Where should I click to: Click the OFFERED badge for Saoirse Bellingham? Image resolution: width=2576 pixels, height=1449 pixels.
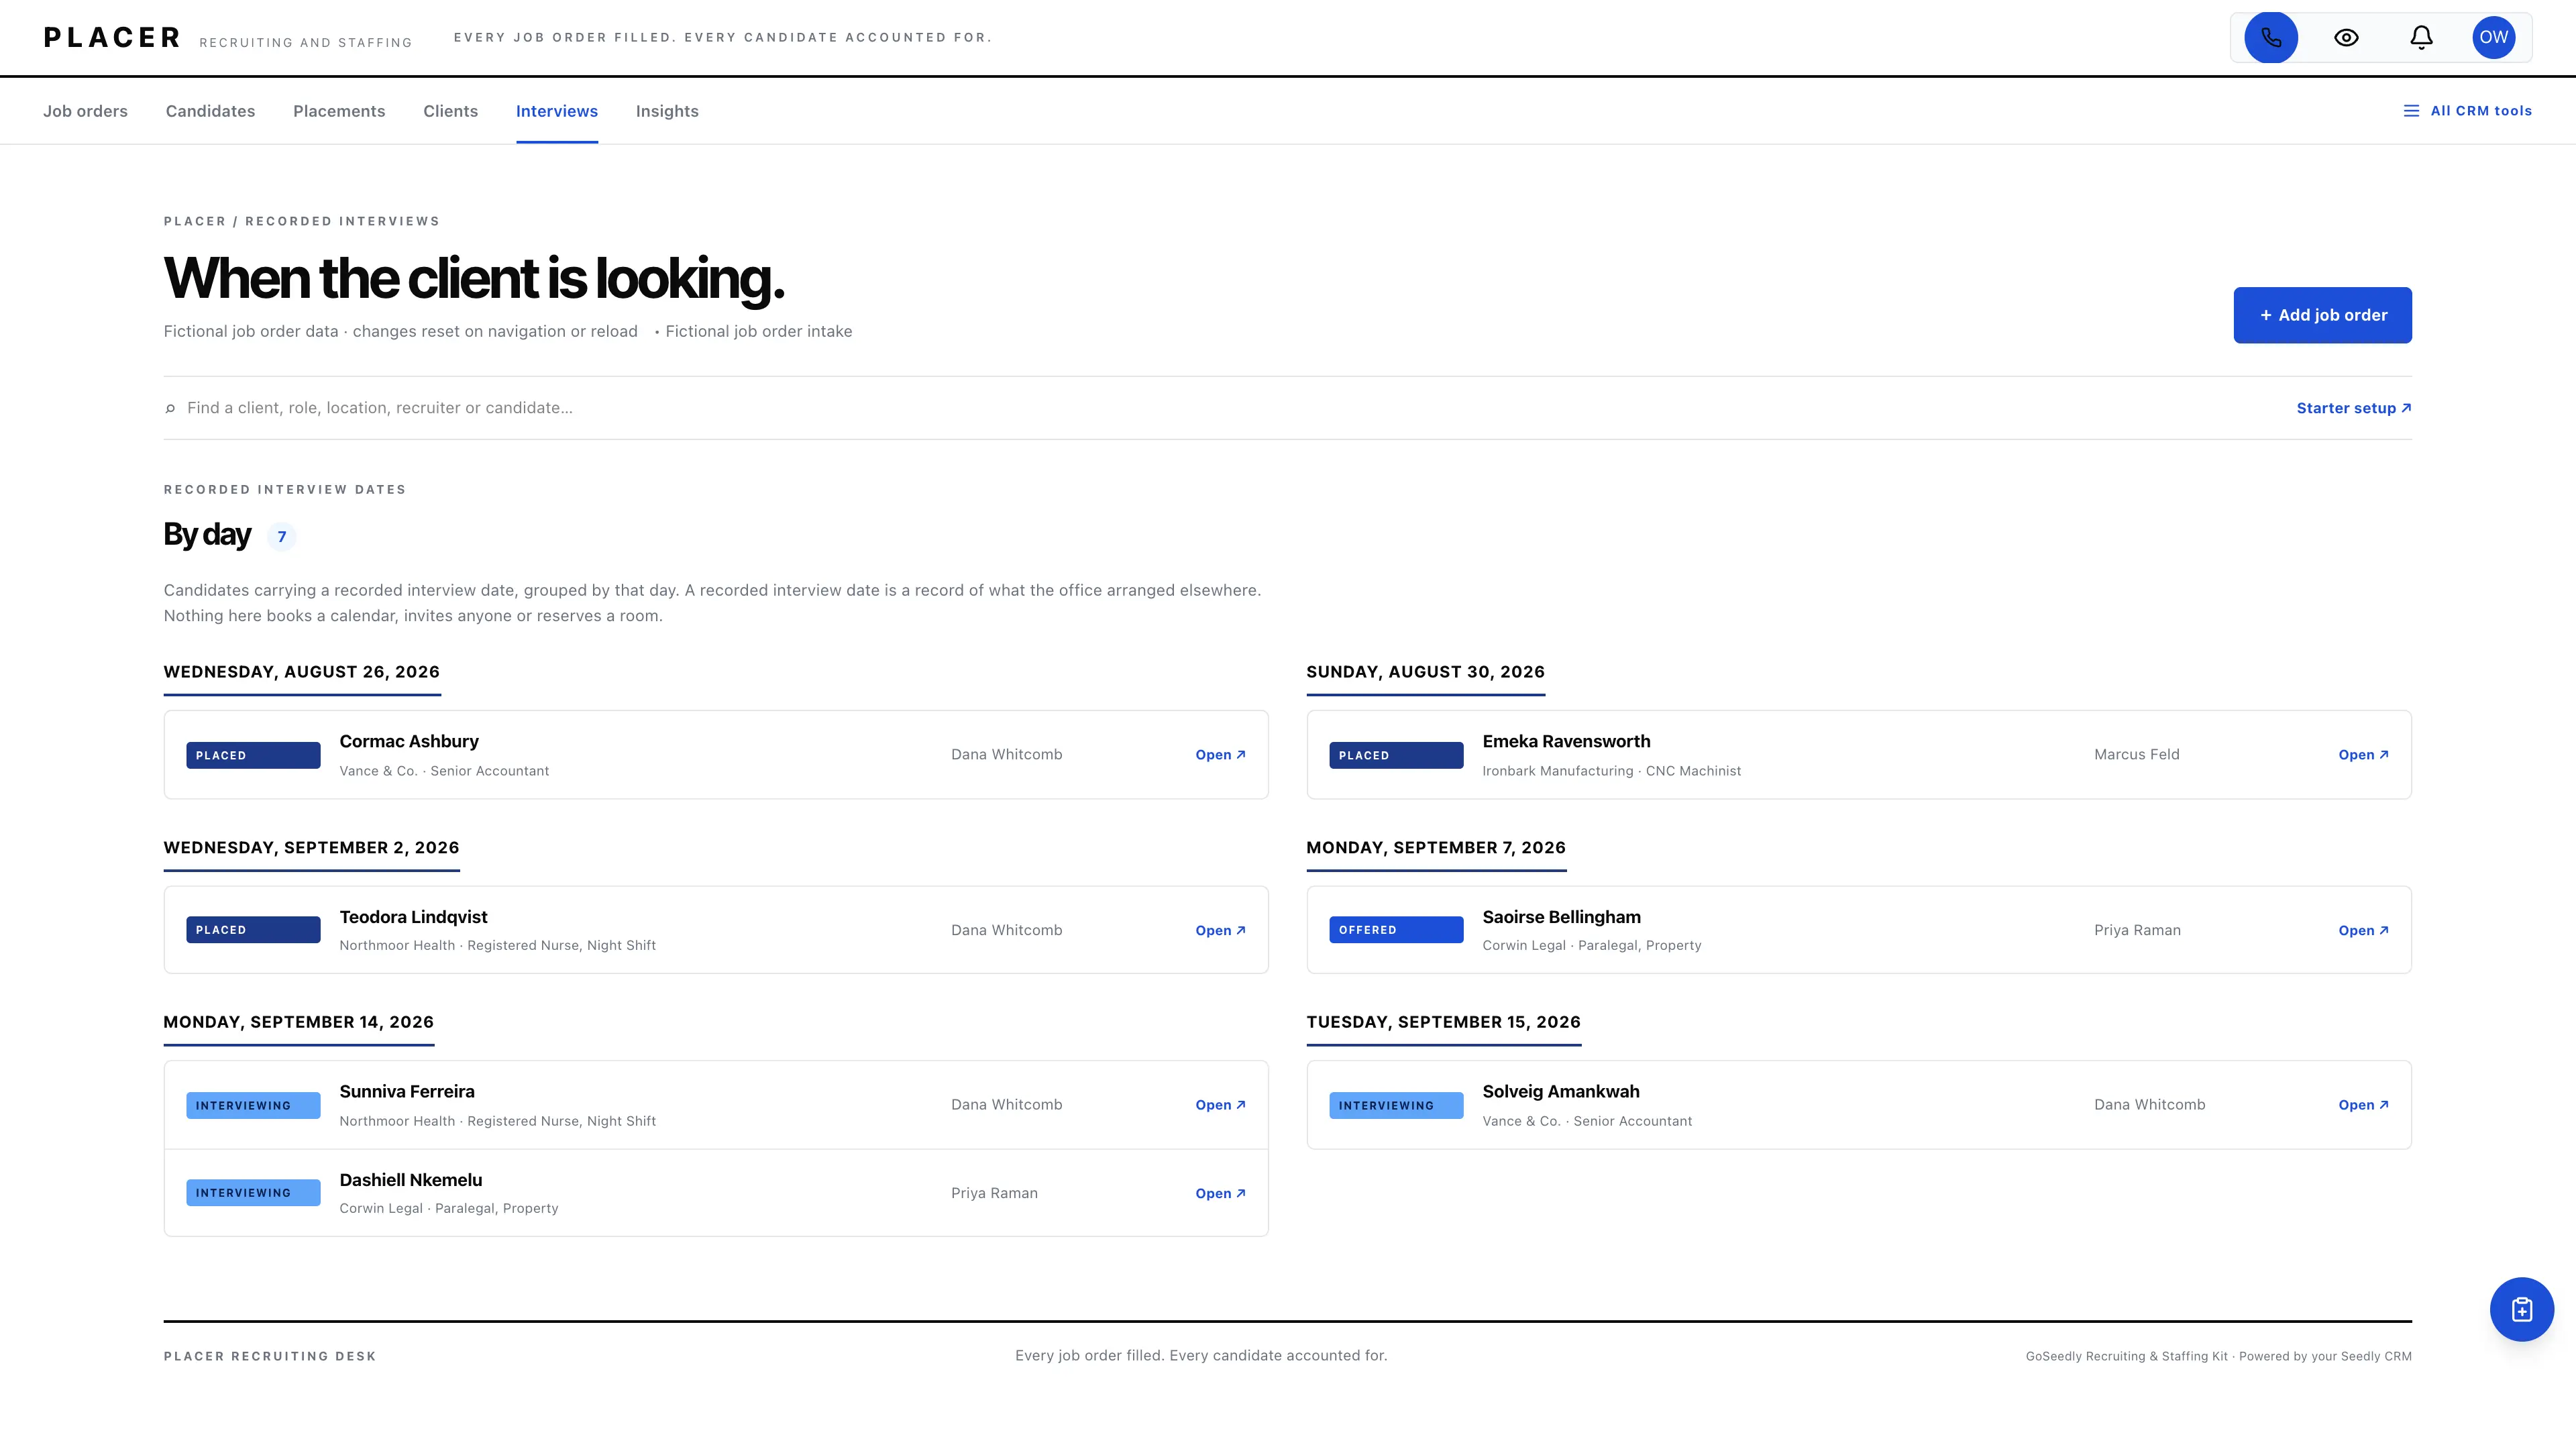pyautogui.click(x=1396, y=930)
